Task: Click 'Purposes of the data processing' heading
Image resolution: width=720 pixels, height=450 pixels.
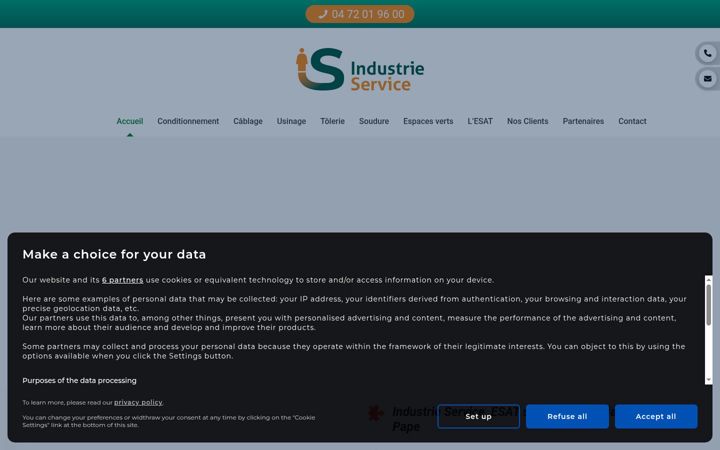Action: tap(79, 381)
